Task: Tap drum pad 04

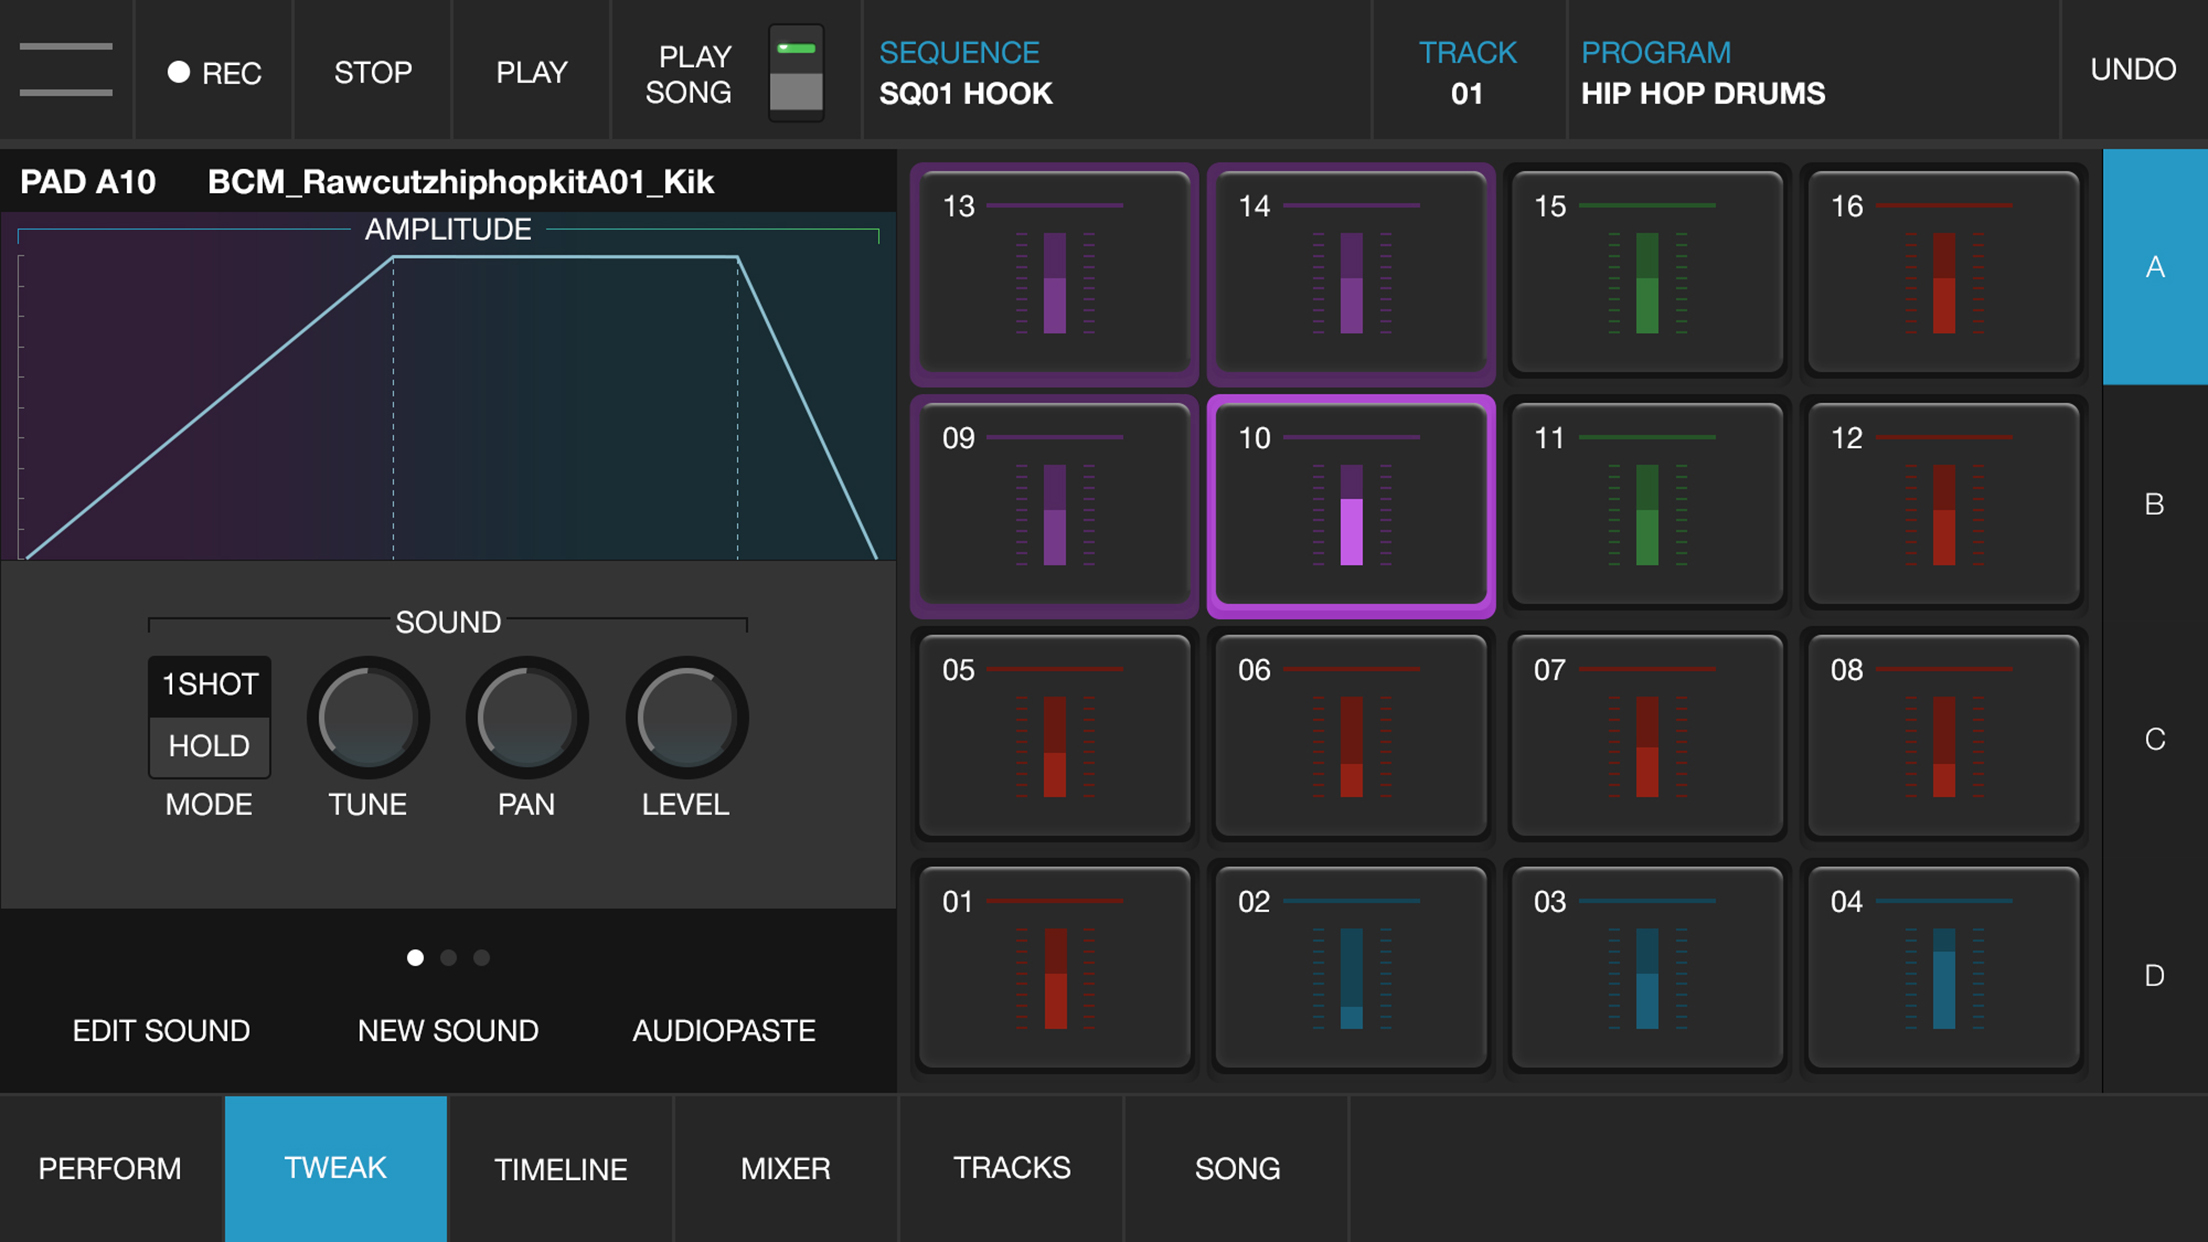Action: click(x=1942, y=967)
